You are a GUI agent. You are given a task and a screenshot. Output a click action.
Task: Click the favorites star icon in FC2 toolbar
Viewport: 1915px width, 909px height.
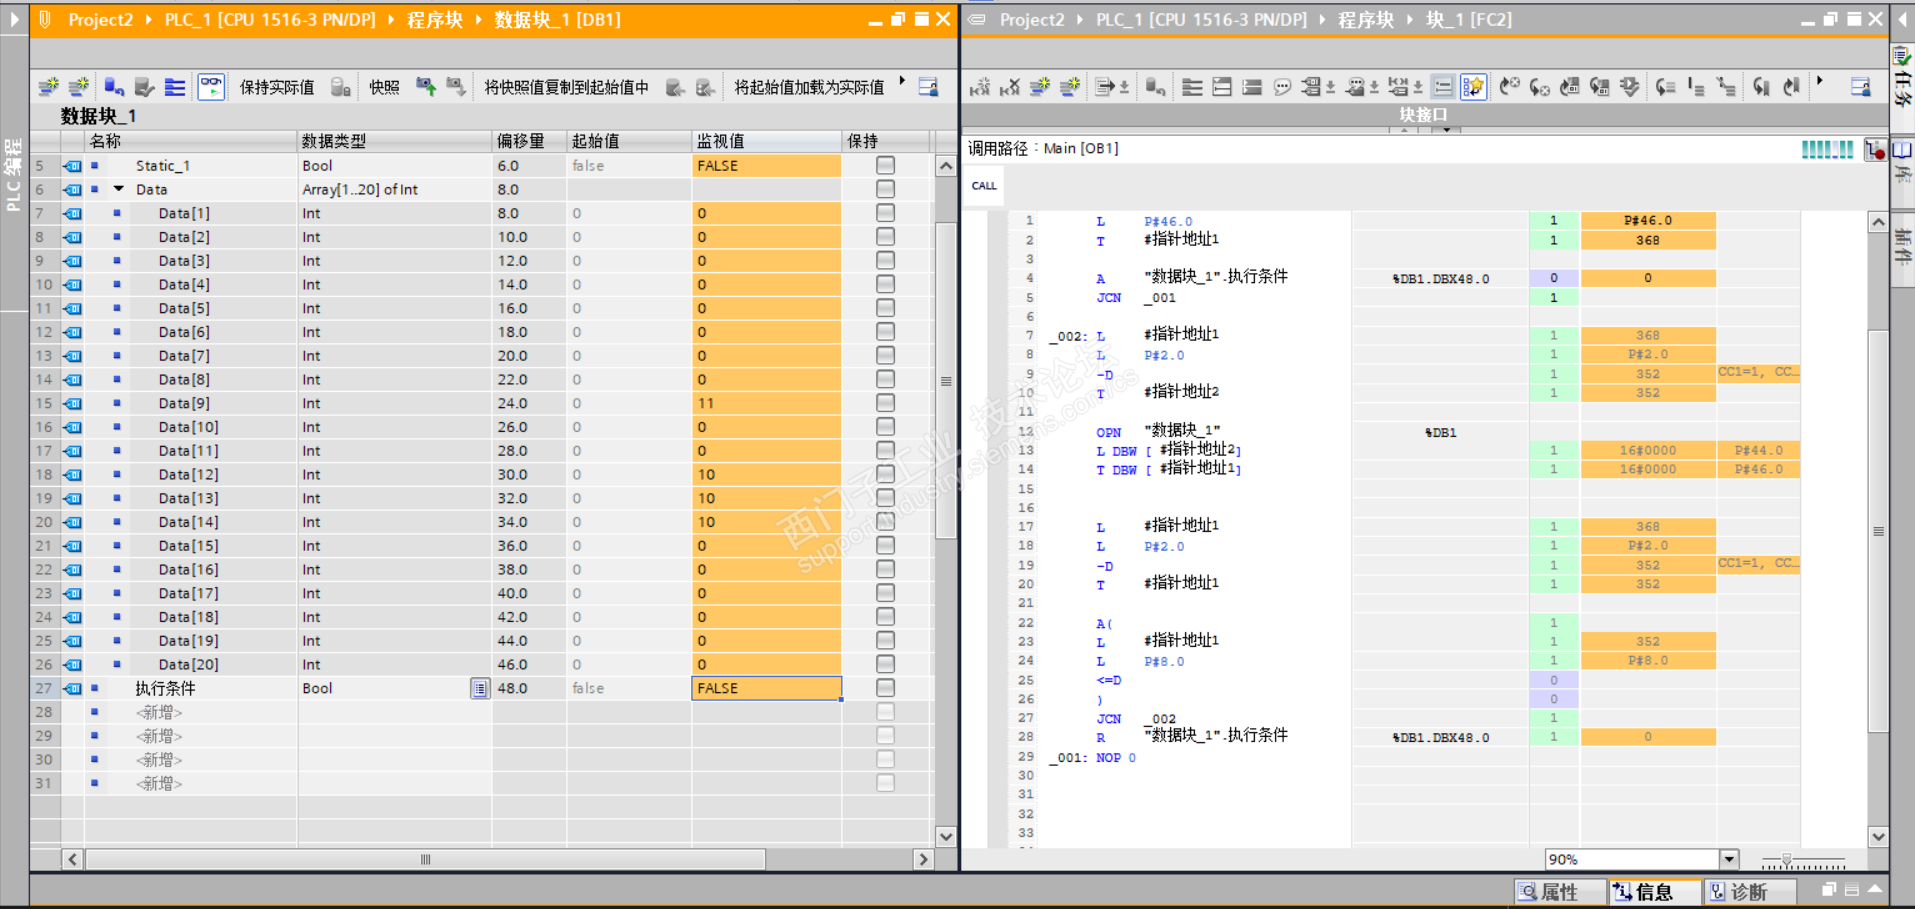[1473, 87]
